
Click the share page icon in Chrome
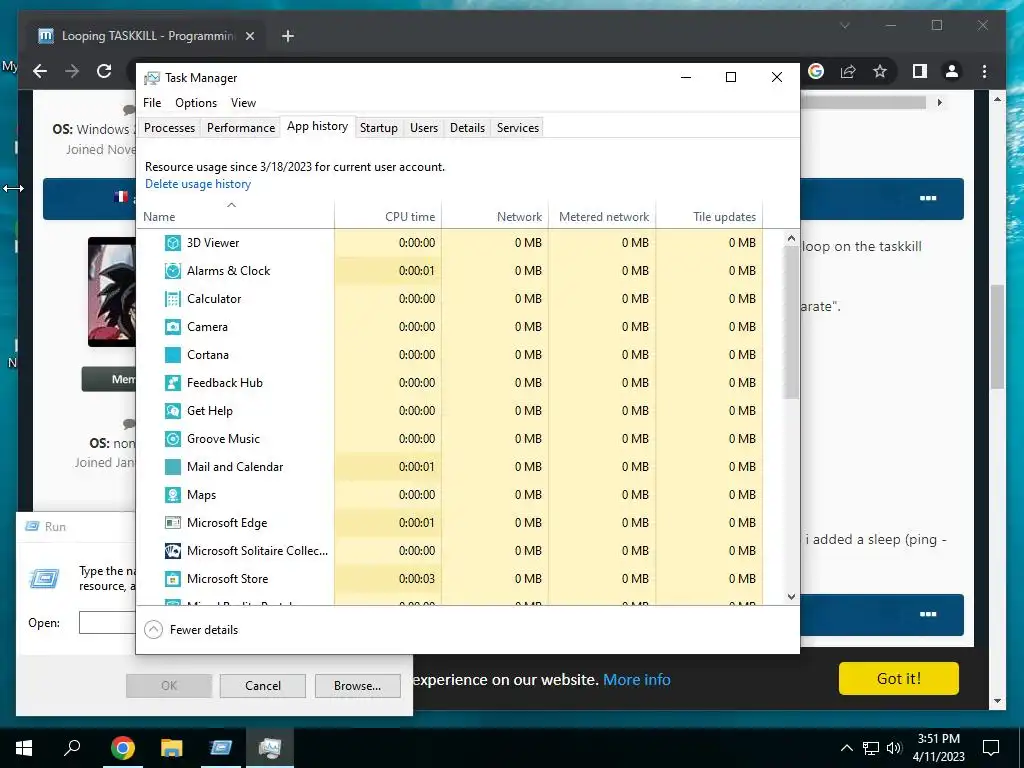(x=848, y=71)
